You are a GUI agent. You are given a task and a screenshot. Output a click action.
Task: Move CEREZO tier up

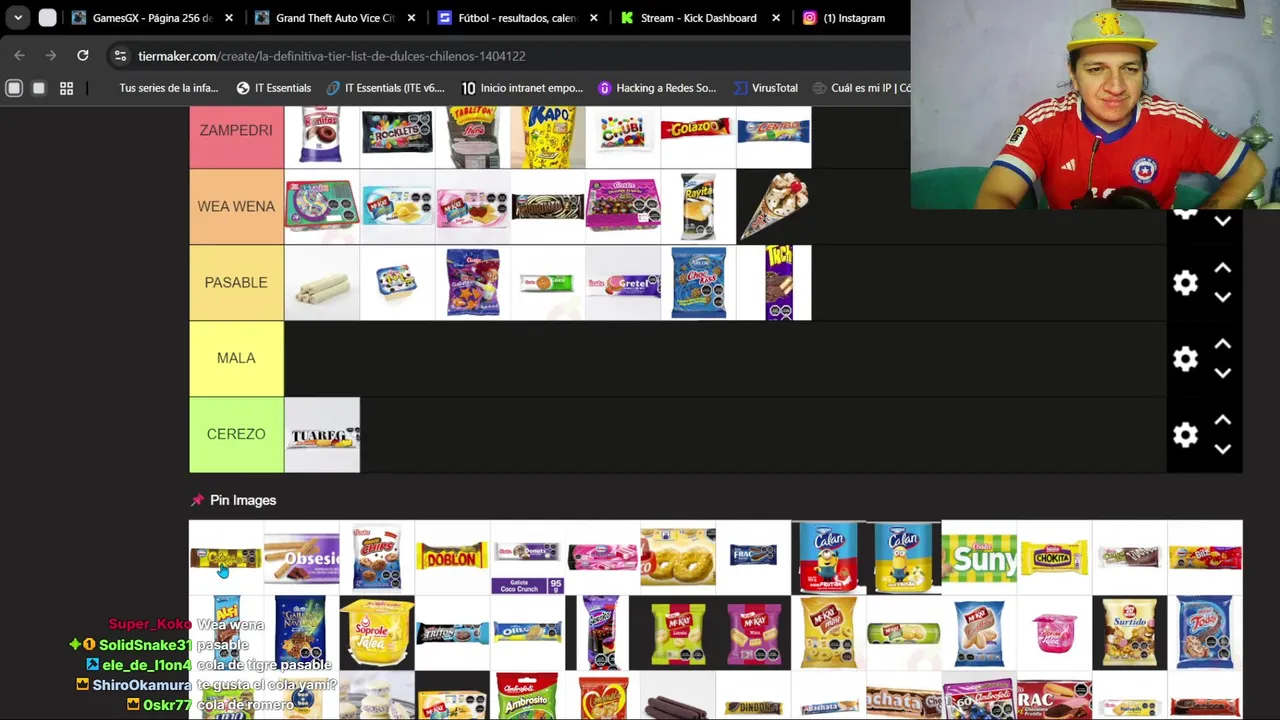point(1222,420)
